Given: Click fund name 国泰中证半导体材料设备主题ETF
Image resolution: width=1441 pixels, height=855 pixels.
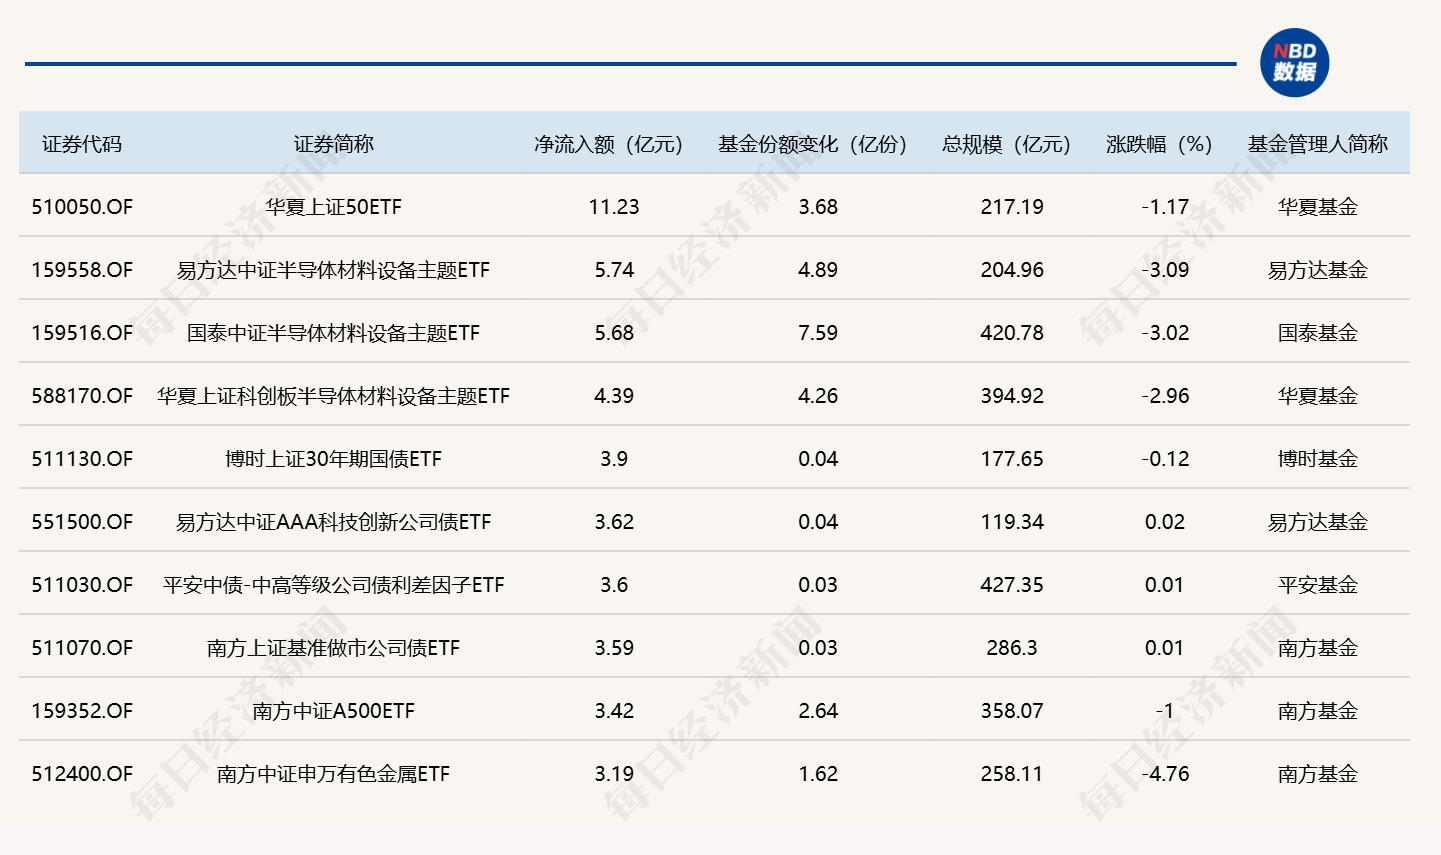Looking at the screenshot, I should click(334, 333).
